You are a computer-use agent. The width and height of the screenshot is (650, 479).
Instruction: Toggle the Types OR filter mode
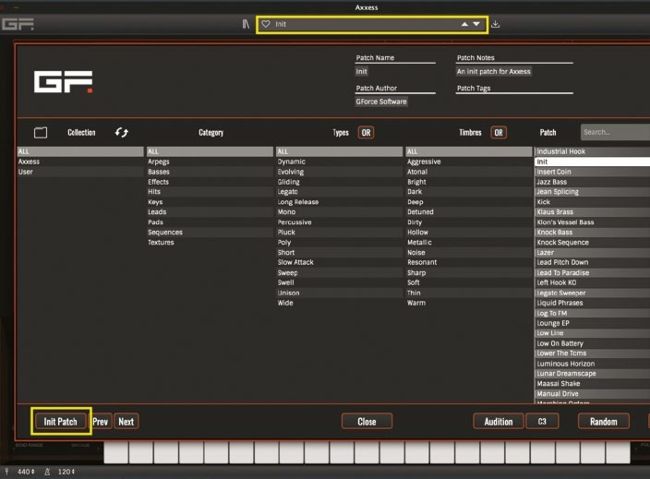[x=366, y=132]
